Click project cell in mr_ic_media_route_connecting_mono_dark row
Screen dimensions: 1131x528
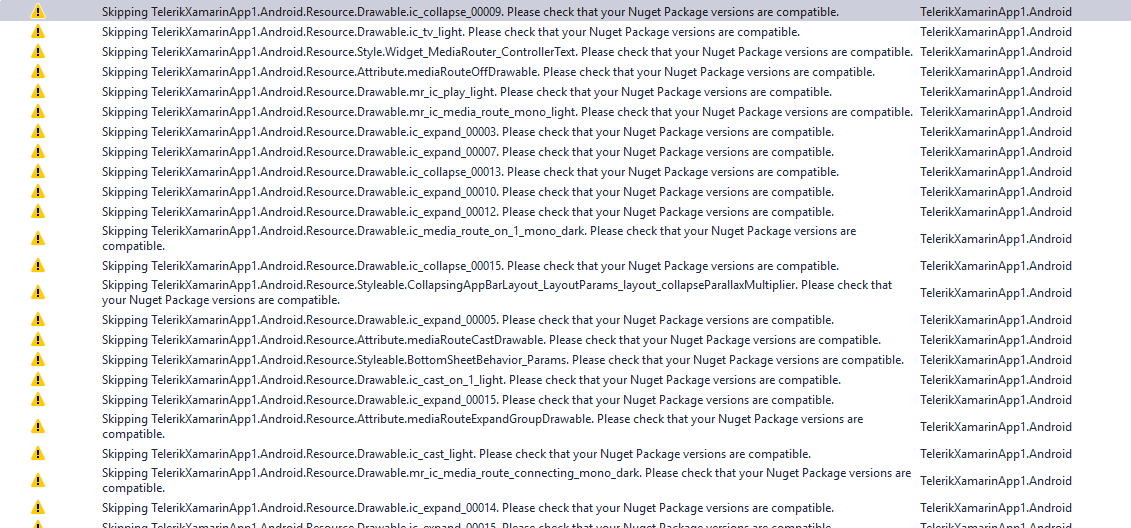tap(995, 481)
